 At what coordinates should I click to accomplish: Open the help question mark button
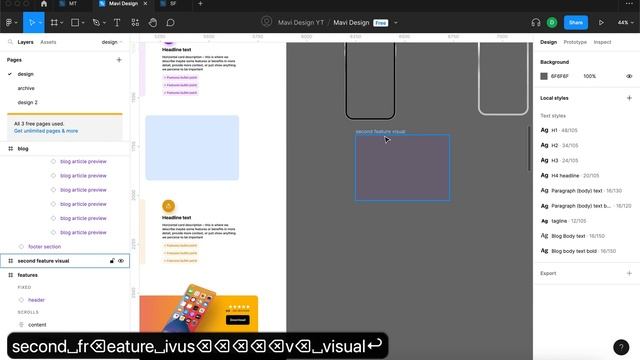pos(621,347)
